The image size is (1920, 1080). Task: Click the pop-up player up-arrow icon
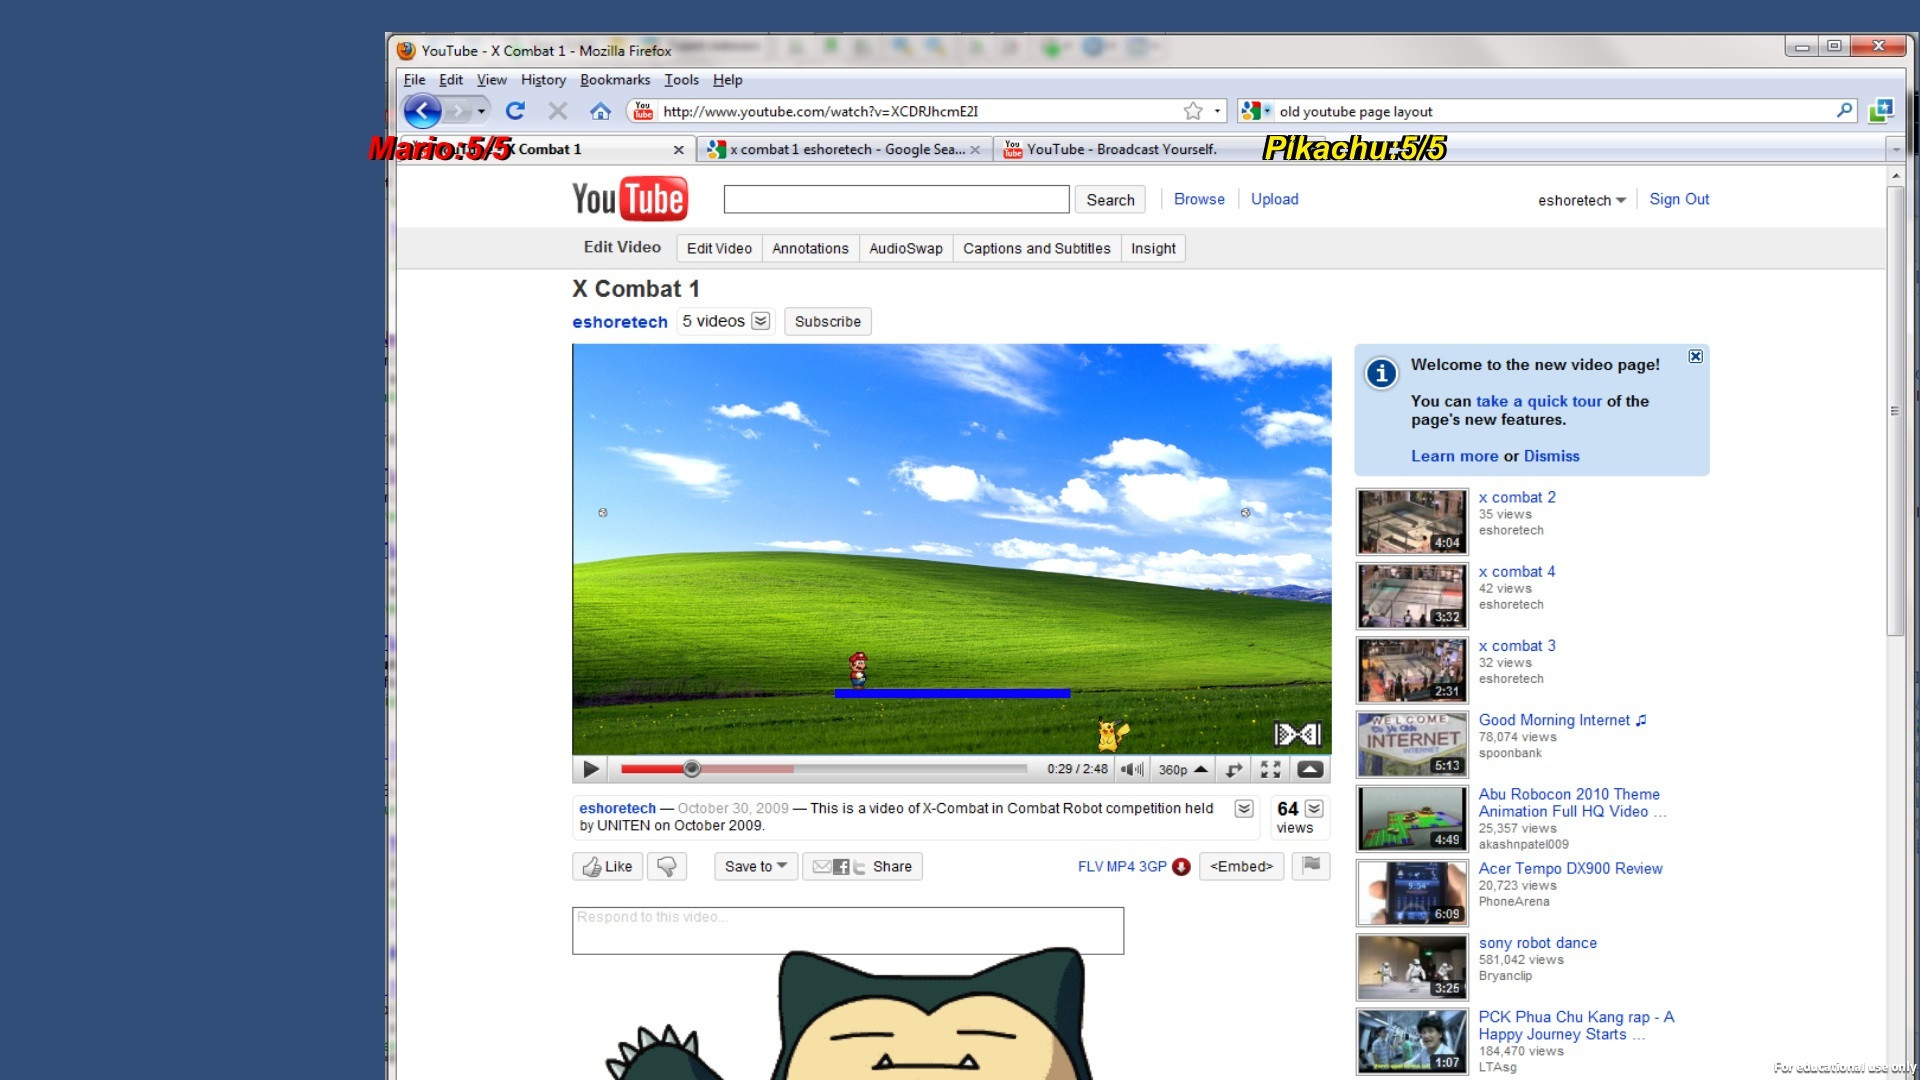(x=1310, y=769)
